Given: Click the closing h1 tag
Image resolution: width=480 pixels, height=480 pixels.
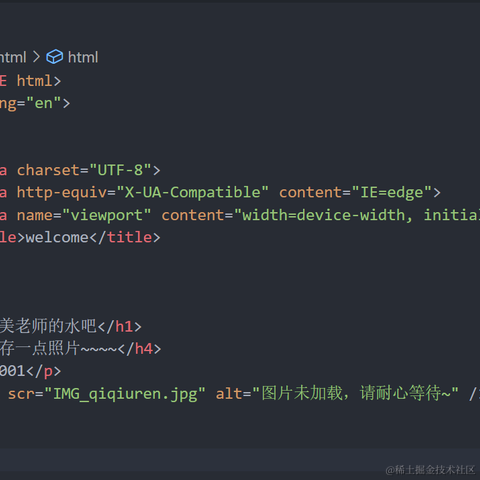Looking at the screenshot, I should [119, 326].
